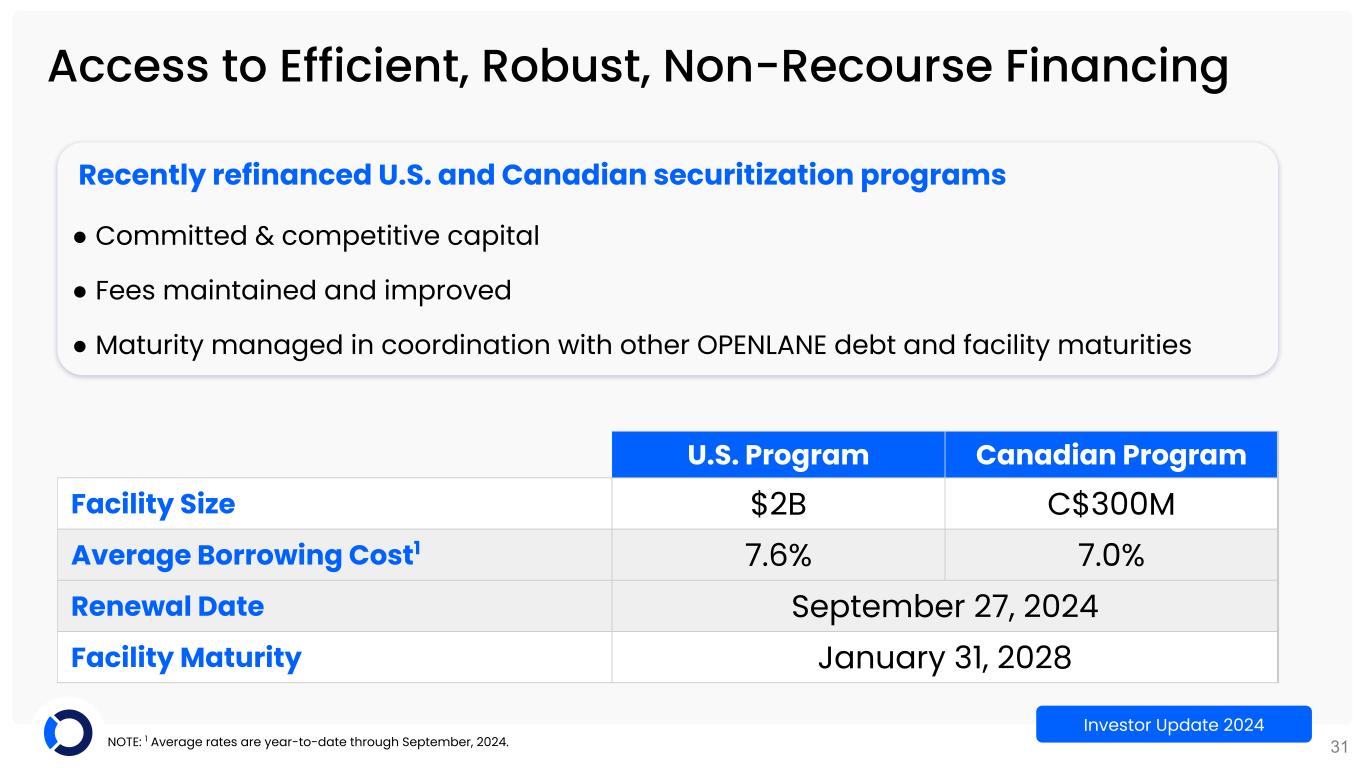Click the 7.0% borrowing cost value

tap(1111, 555)
